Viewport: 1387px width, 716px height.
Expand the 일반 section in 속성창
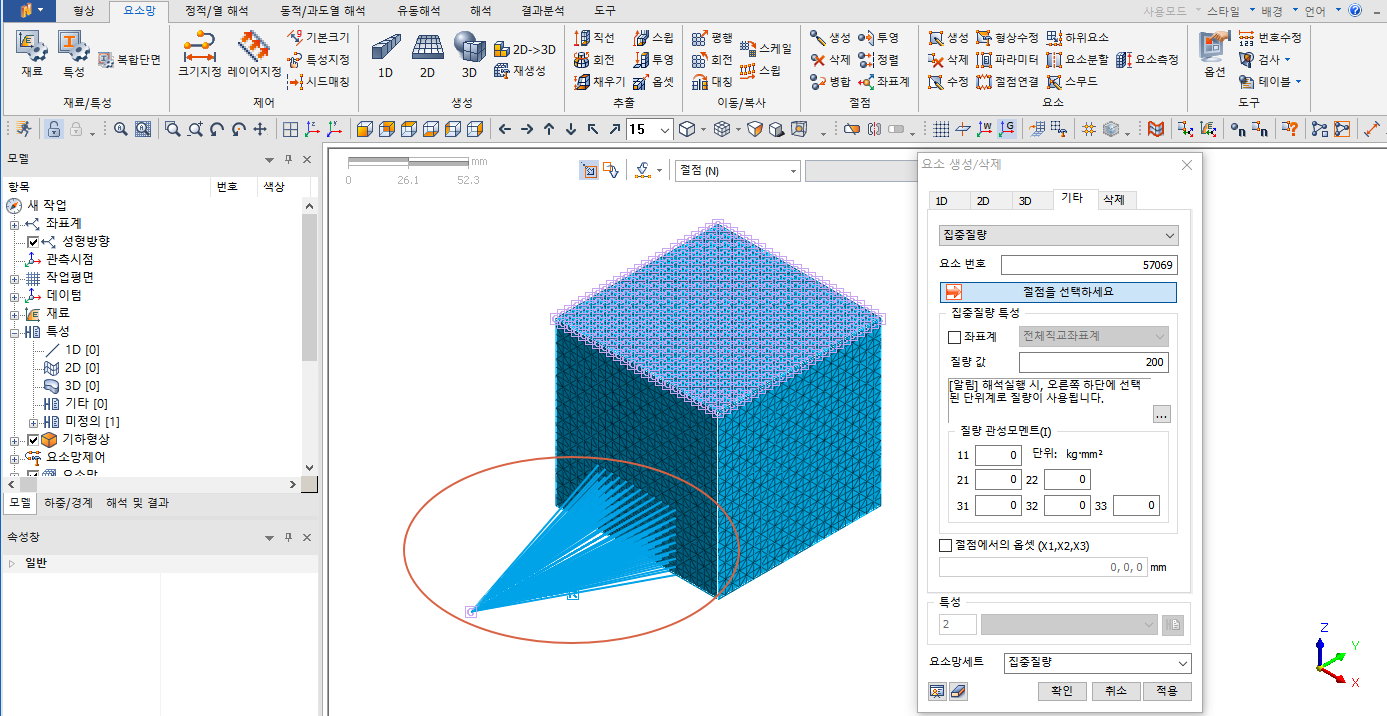coord(12,564)
